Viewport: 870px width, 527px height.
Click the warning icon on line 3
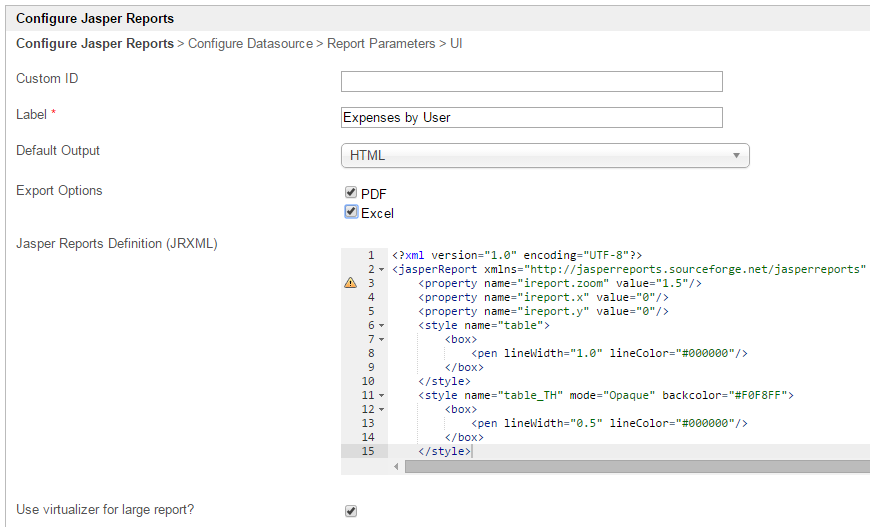(x=350, y=283)
